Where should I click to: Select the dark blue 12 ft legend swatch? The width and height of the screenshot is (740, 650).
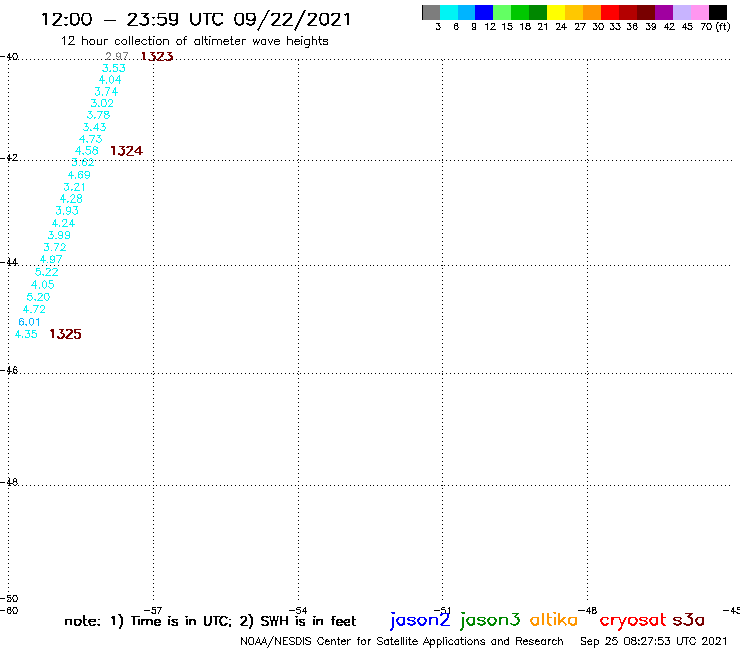[484, 12]
